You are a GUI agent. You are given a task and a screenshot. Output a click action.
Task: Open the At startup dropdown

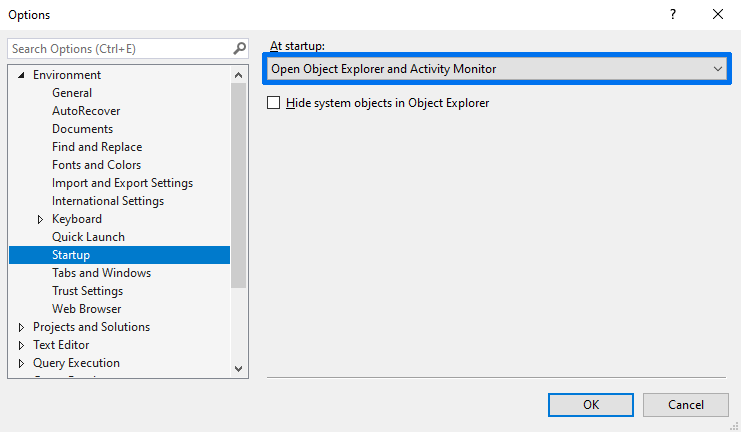[497, 69]
